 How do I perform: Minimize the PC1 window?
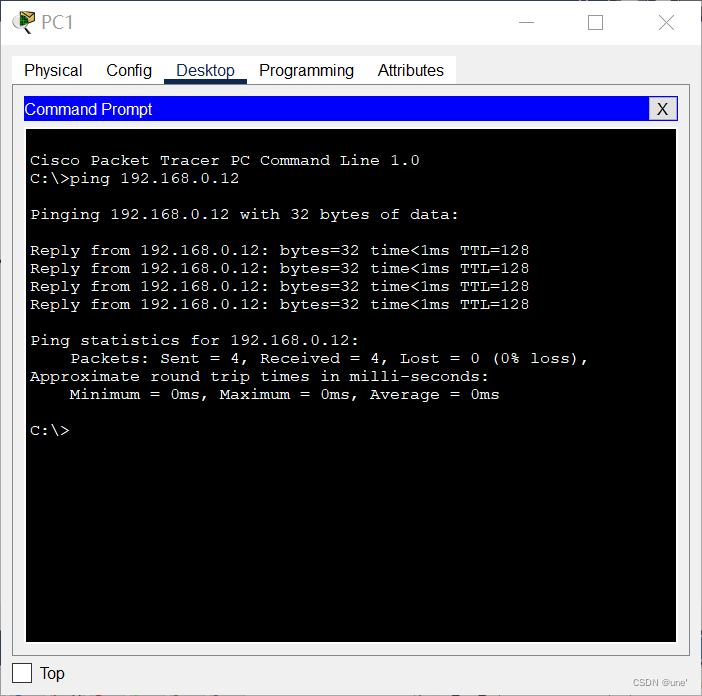526,22
